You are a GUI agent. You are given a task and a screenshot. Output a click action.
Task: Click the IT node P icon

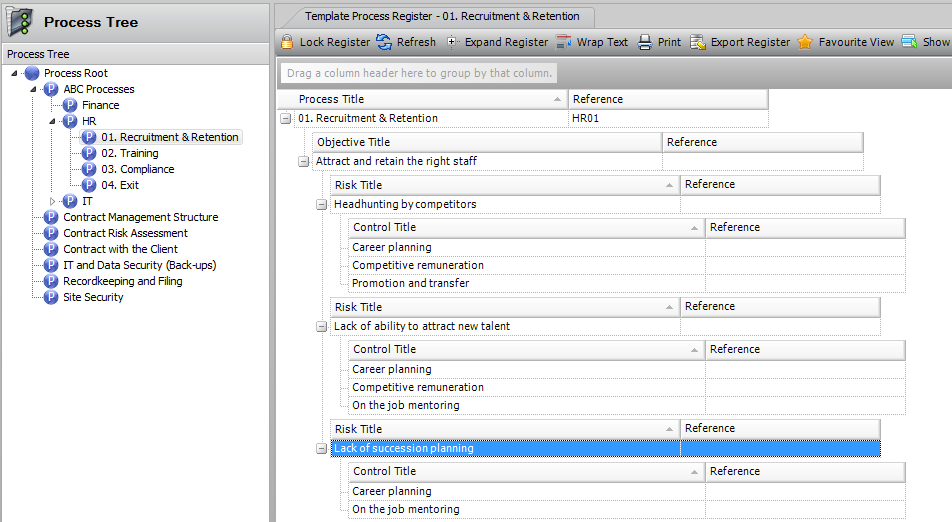point(70,201)
